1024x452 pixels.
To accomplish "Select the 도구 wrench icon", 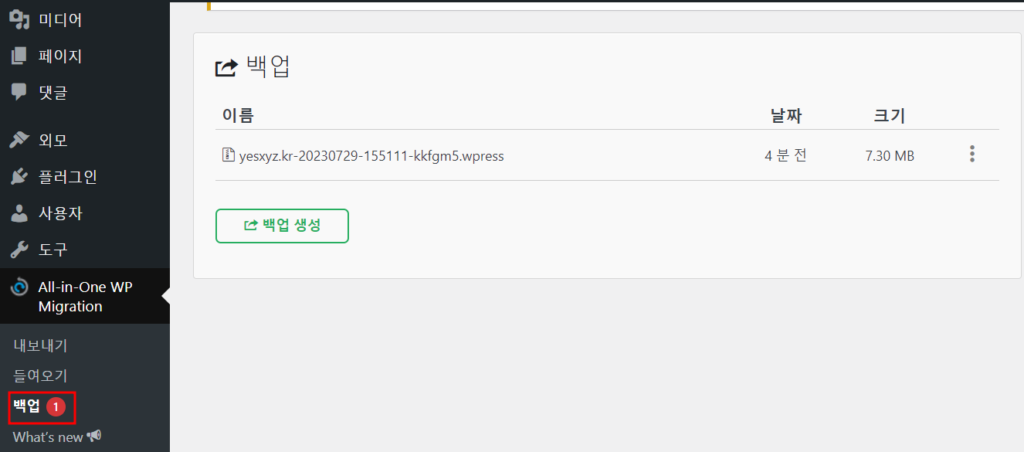I will click(20, 250).
